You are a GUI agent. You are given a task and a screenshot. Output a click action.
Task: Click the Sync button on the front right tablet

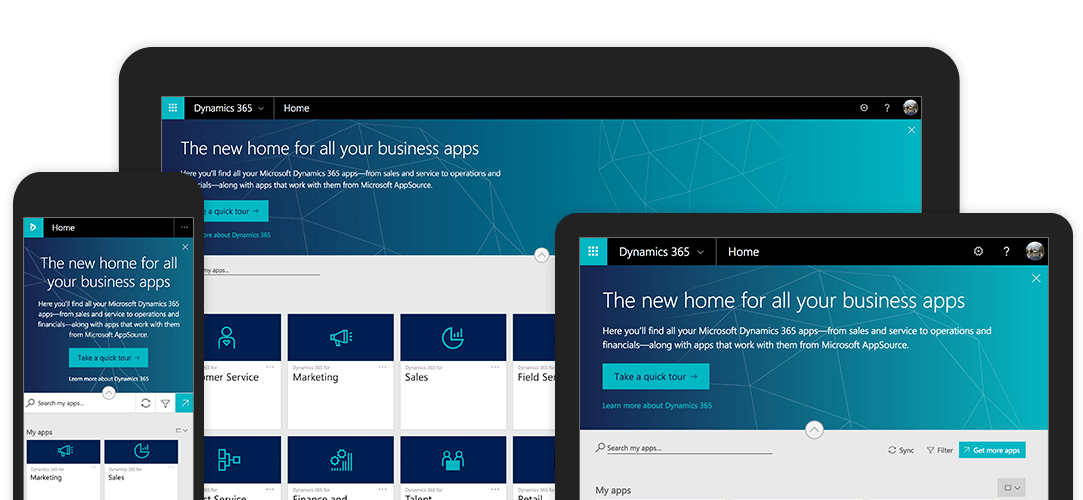pos(901,450)
